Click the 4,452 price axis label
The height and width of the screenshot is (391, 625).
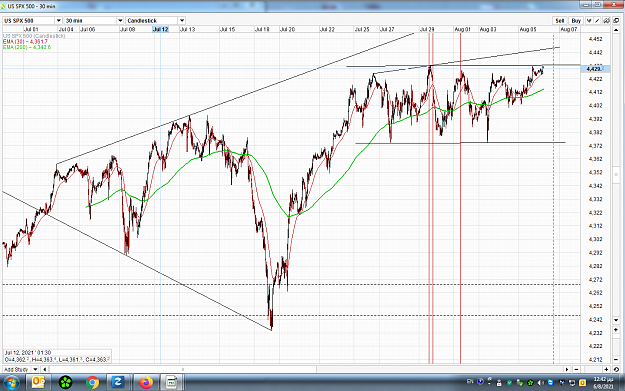point(595,39)
